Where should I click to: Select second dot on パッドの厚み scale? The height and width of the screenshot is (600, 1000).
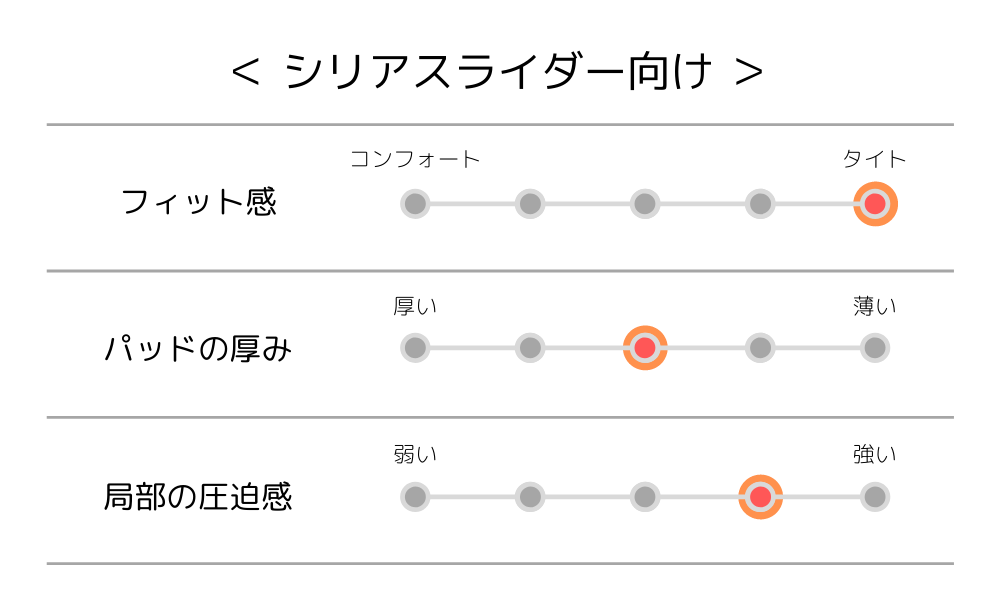point(530,348)
